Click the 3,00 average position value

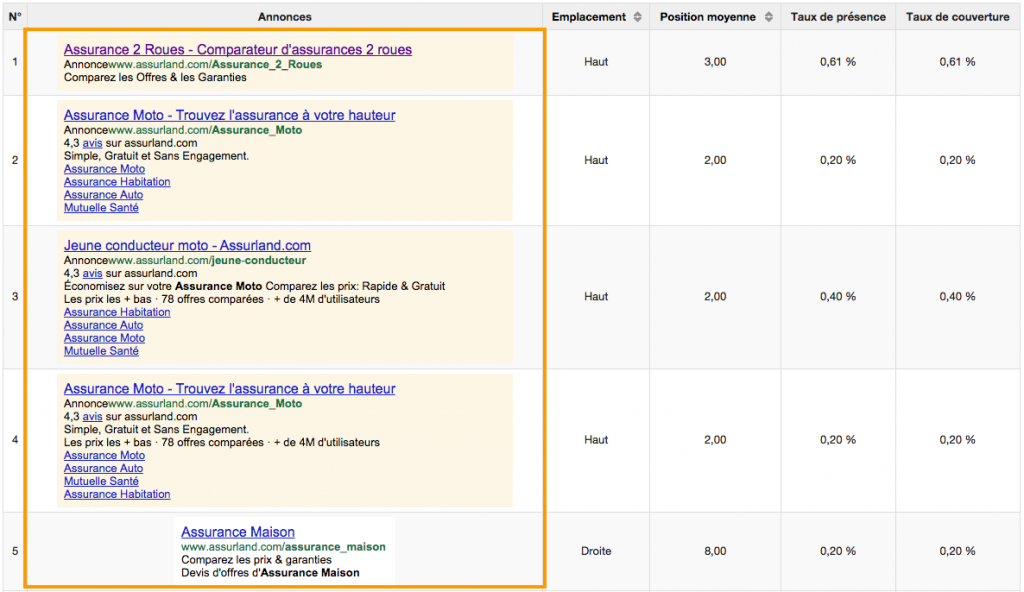coord(715,62)
